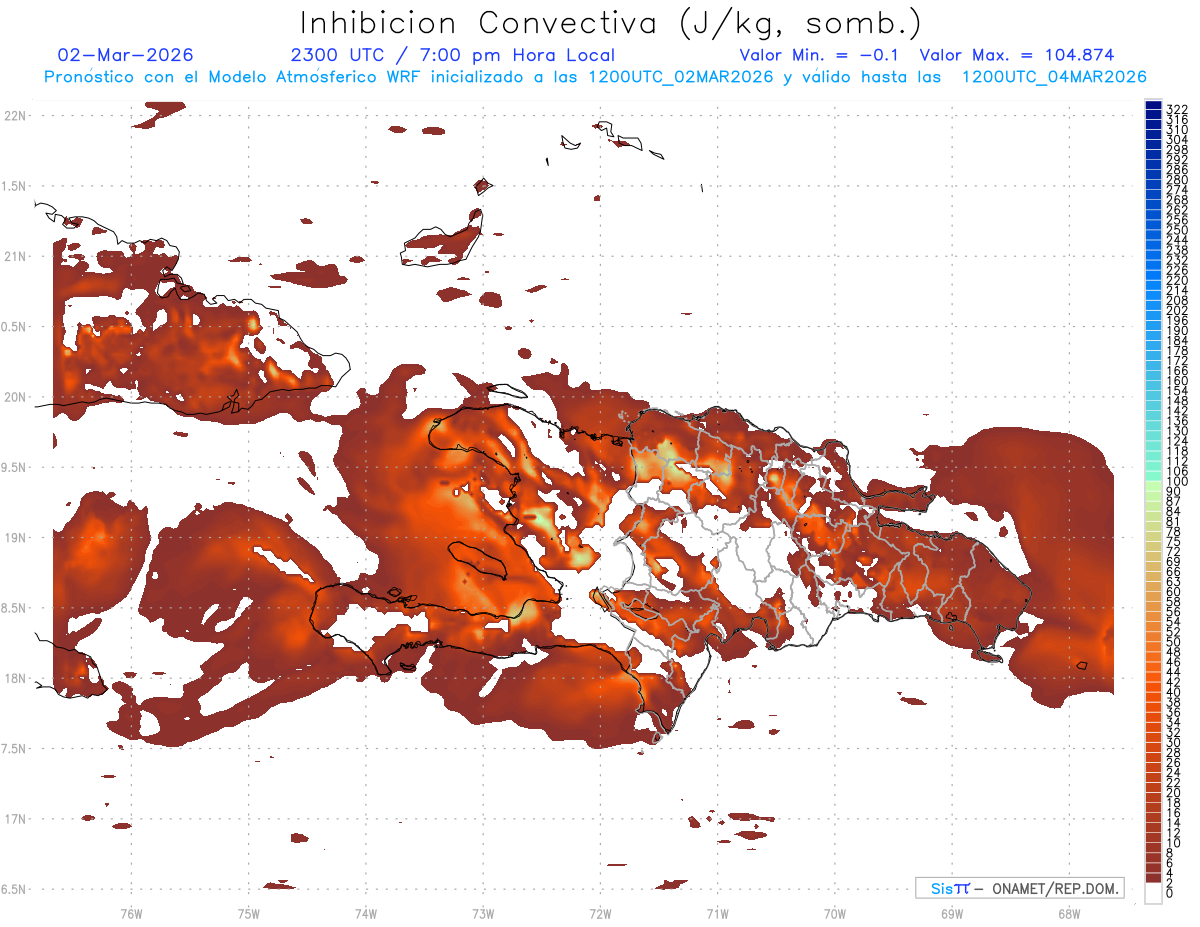Click the dark navy color swatch beside 322
1200x927 pixels.
click(1153, 105)
